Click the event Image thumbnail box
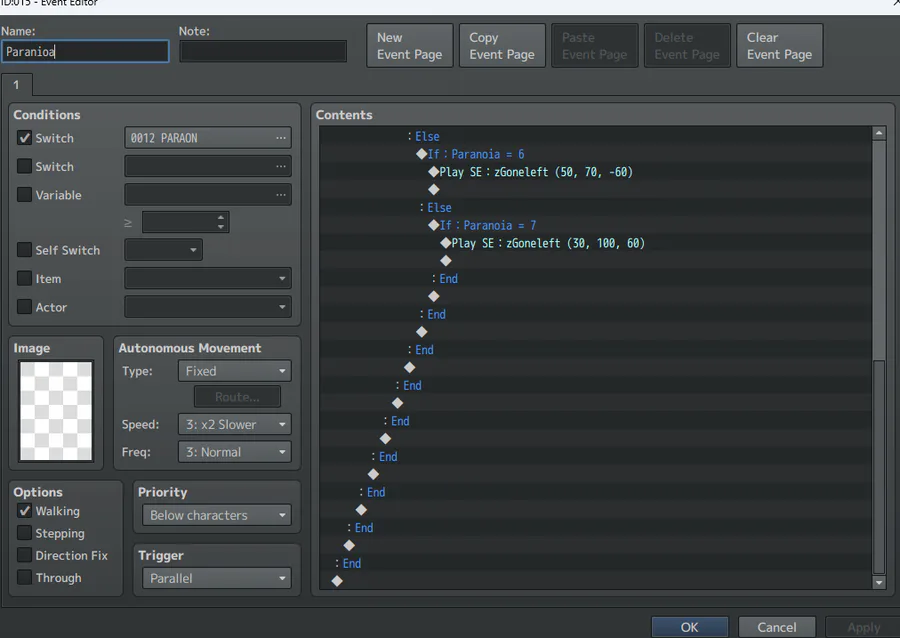This screenshot has height=638, width=900. click(x=56, y=411)
